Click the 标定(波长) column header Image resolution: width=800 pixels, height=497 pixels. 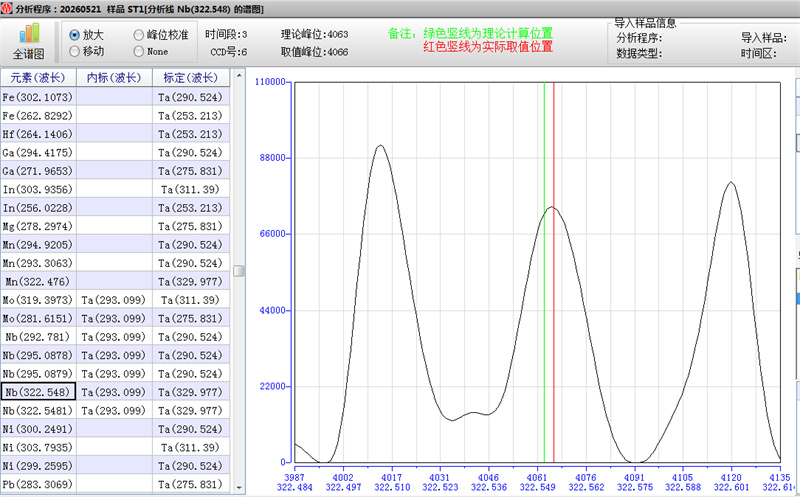[191, 78]
